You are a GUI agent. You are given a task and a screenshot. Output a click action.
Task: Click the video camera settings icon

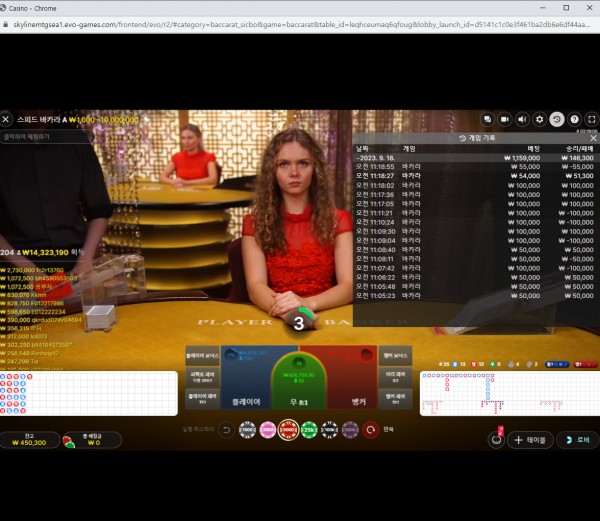pyautogui.click(x=505, y=119)
